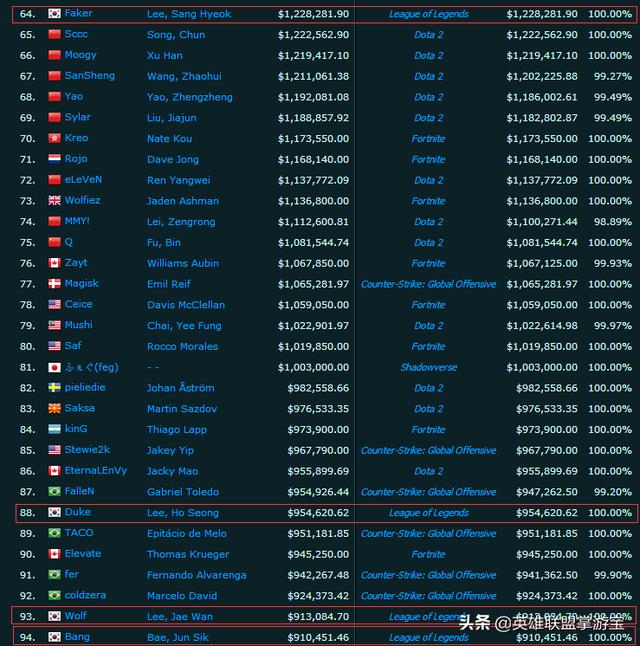Open the SanSheng player profile
The width and height of the screenshot is (640, 646).
pos(90,75)
